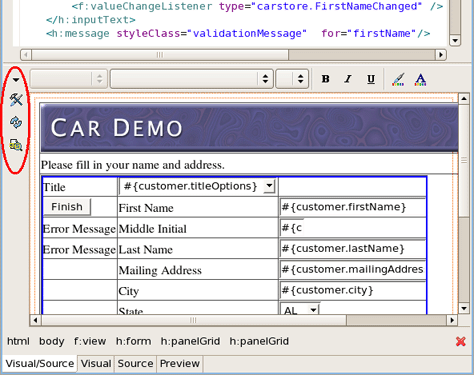
Task: Click source pane scroll down arrow
Action: click(455, 41)
